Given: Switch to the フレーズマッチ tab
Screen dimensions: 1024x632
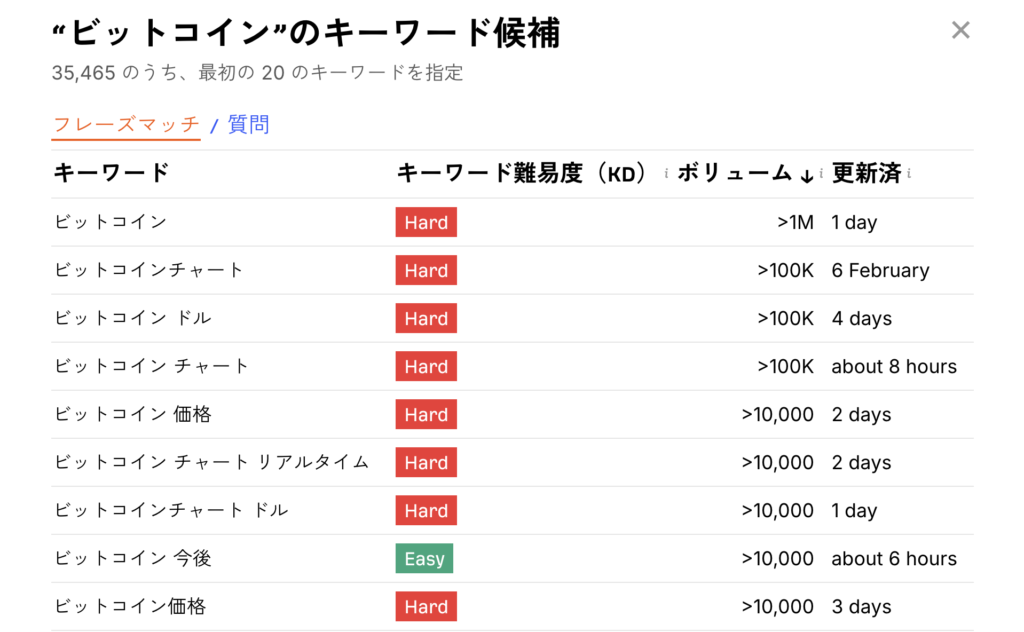Looking at the screenshot, I should (x=126, y=125).
